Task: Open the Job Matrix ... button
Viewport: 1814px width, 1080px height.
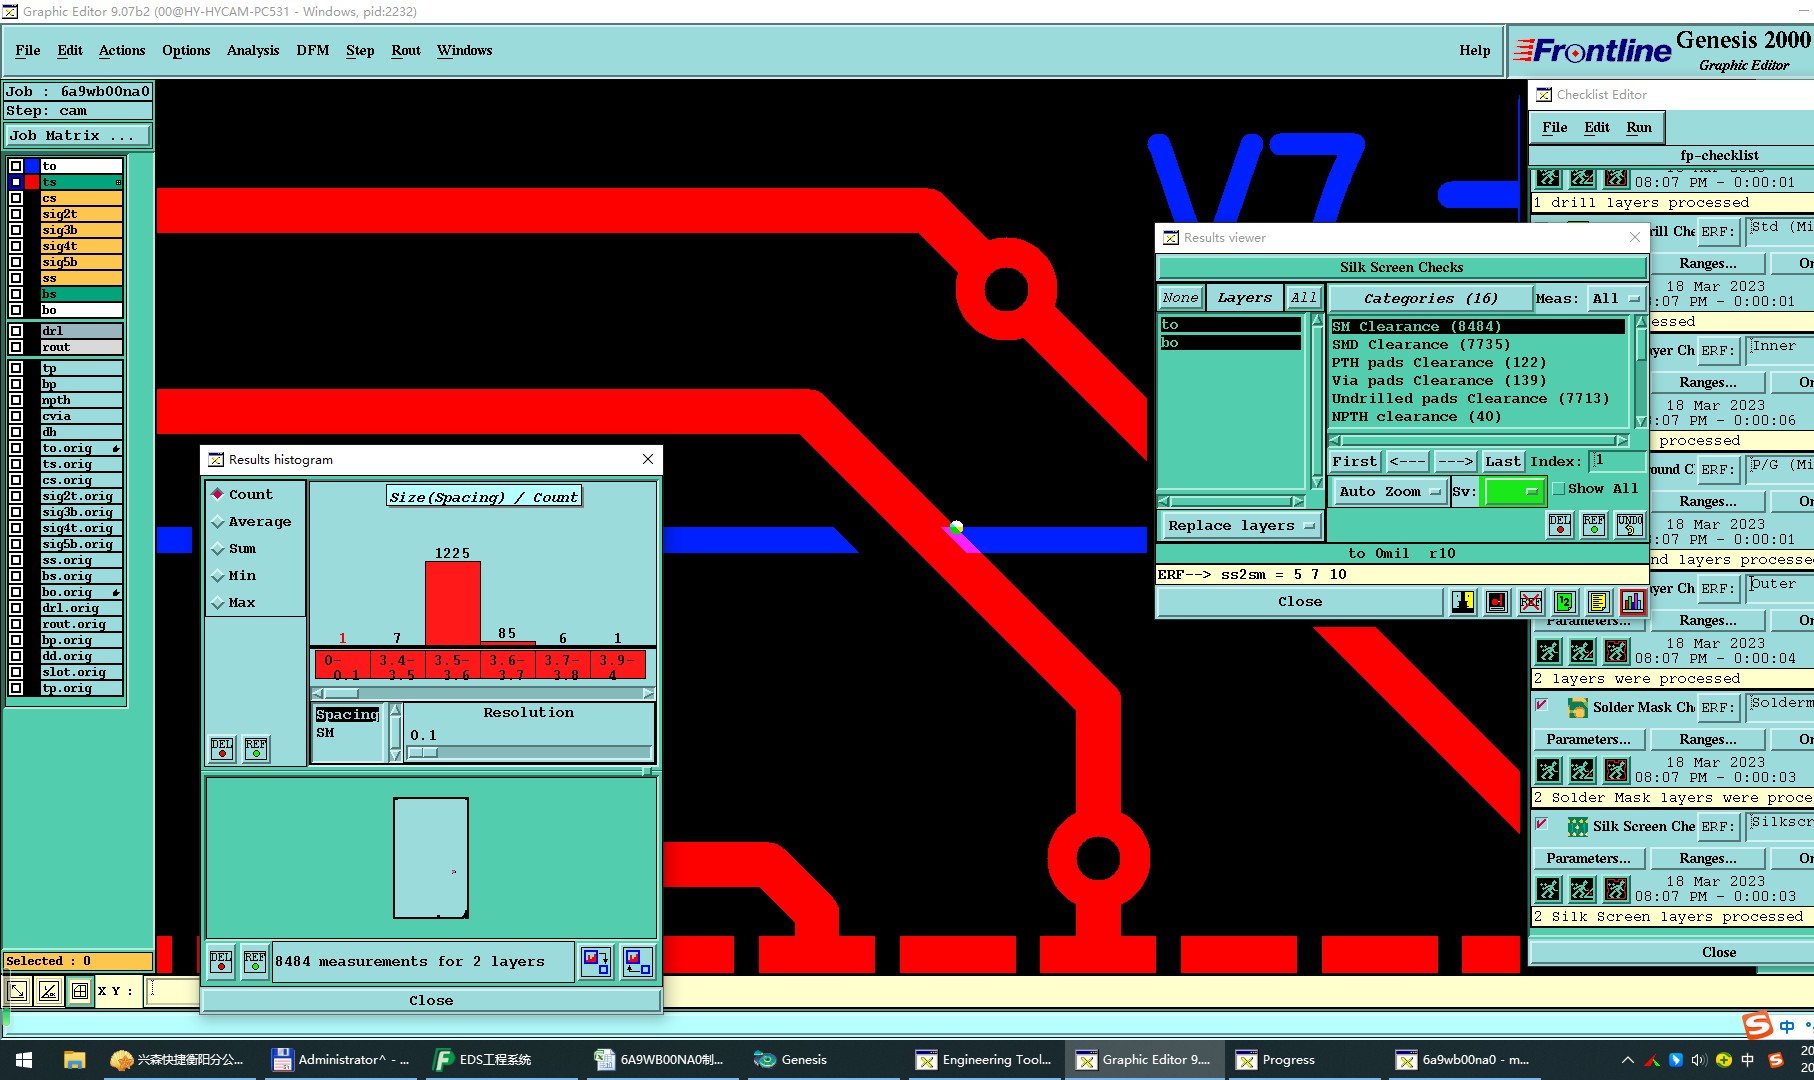Action: [x=78, y=135]
